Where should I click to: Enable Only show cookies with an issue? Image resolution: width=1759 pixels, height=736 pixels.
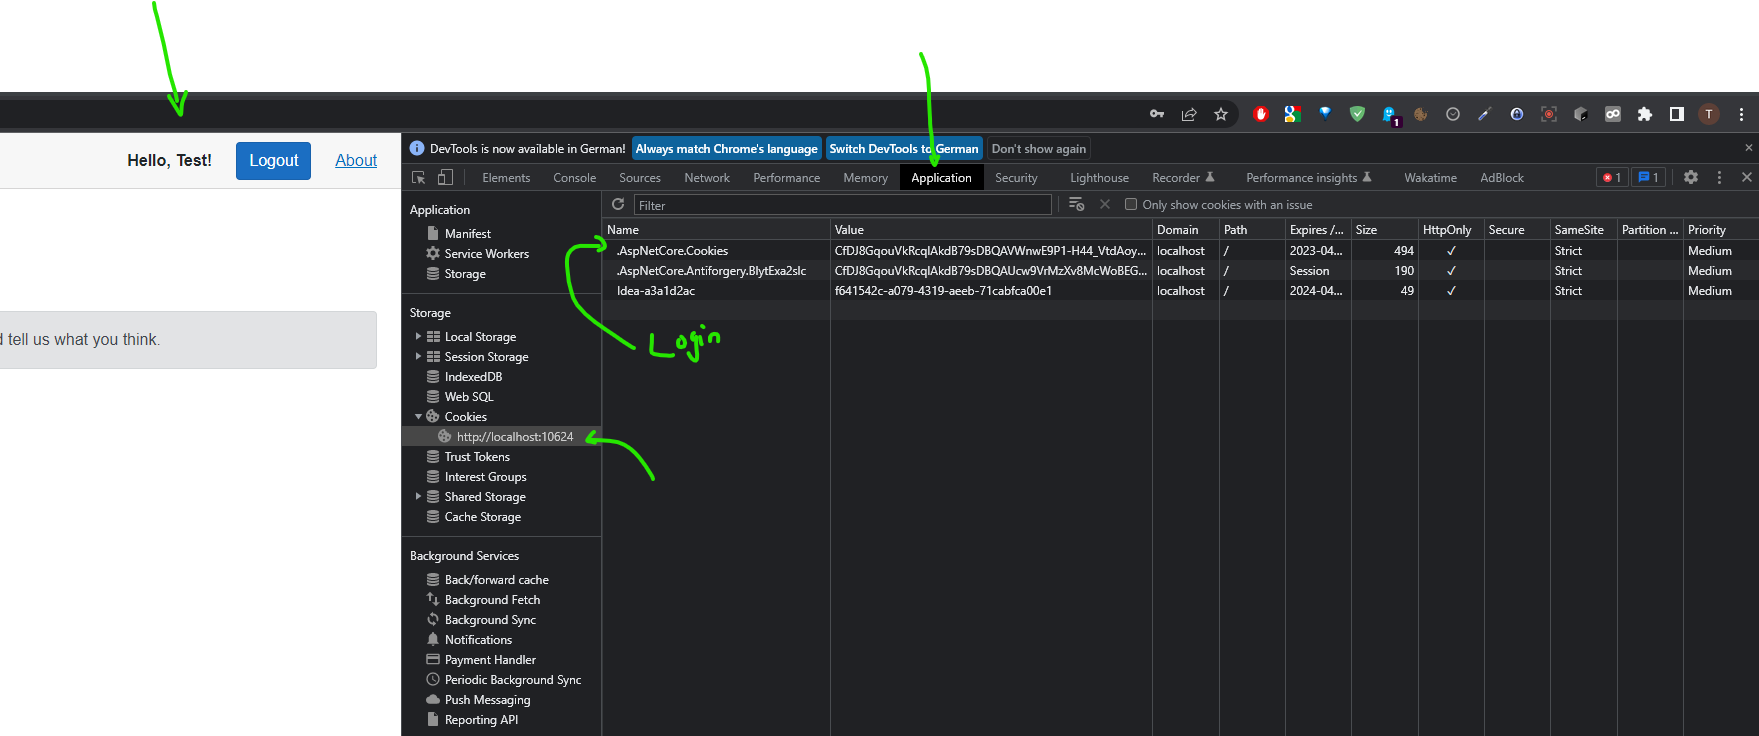coord(1131,204)
